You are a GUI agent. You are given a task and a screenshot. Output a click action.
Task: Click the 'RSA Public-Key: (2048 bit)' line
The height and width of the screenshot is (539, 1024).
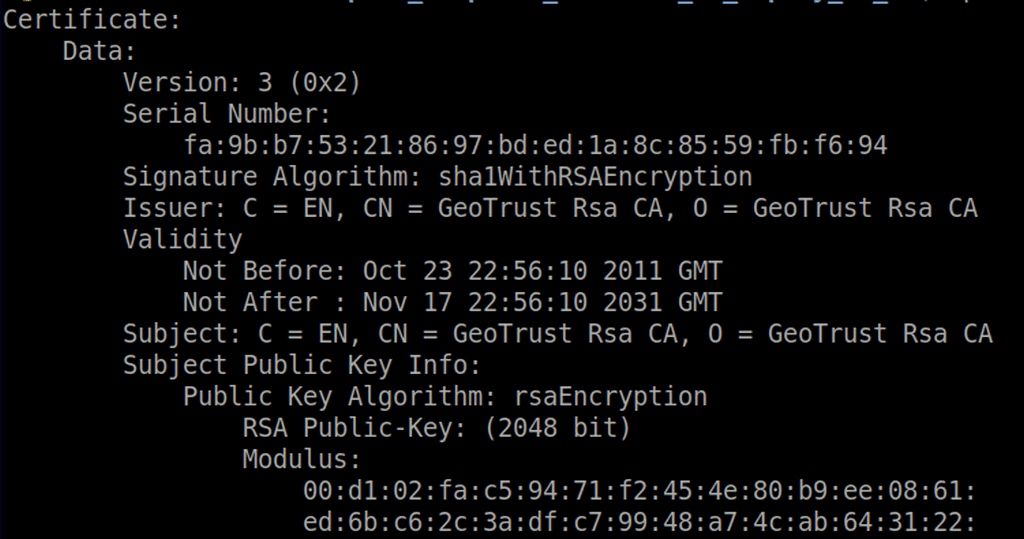point(436,428)
